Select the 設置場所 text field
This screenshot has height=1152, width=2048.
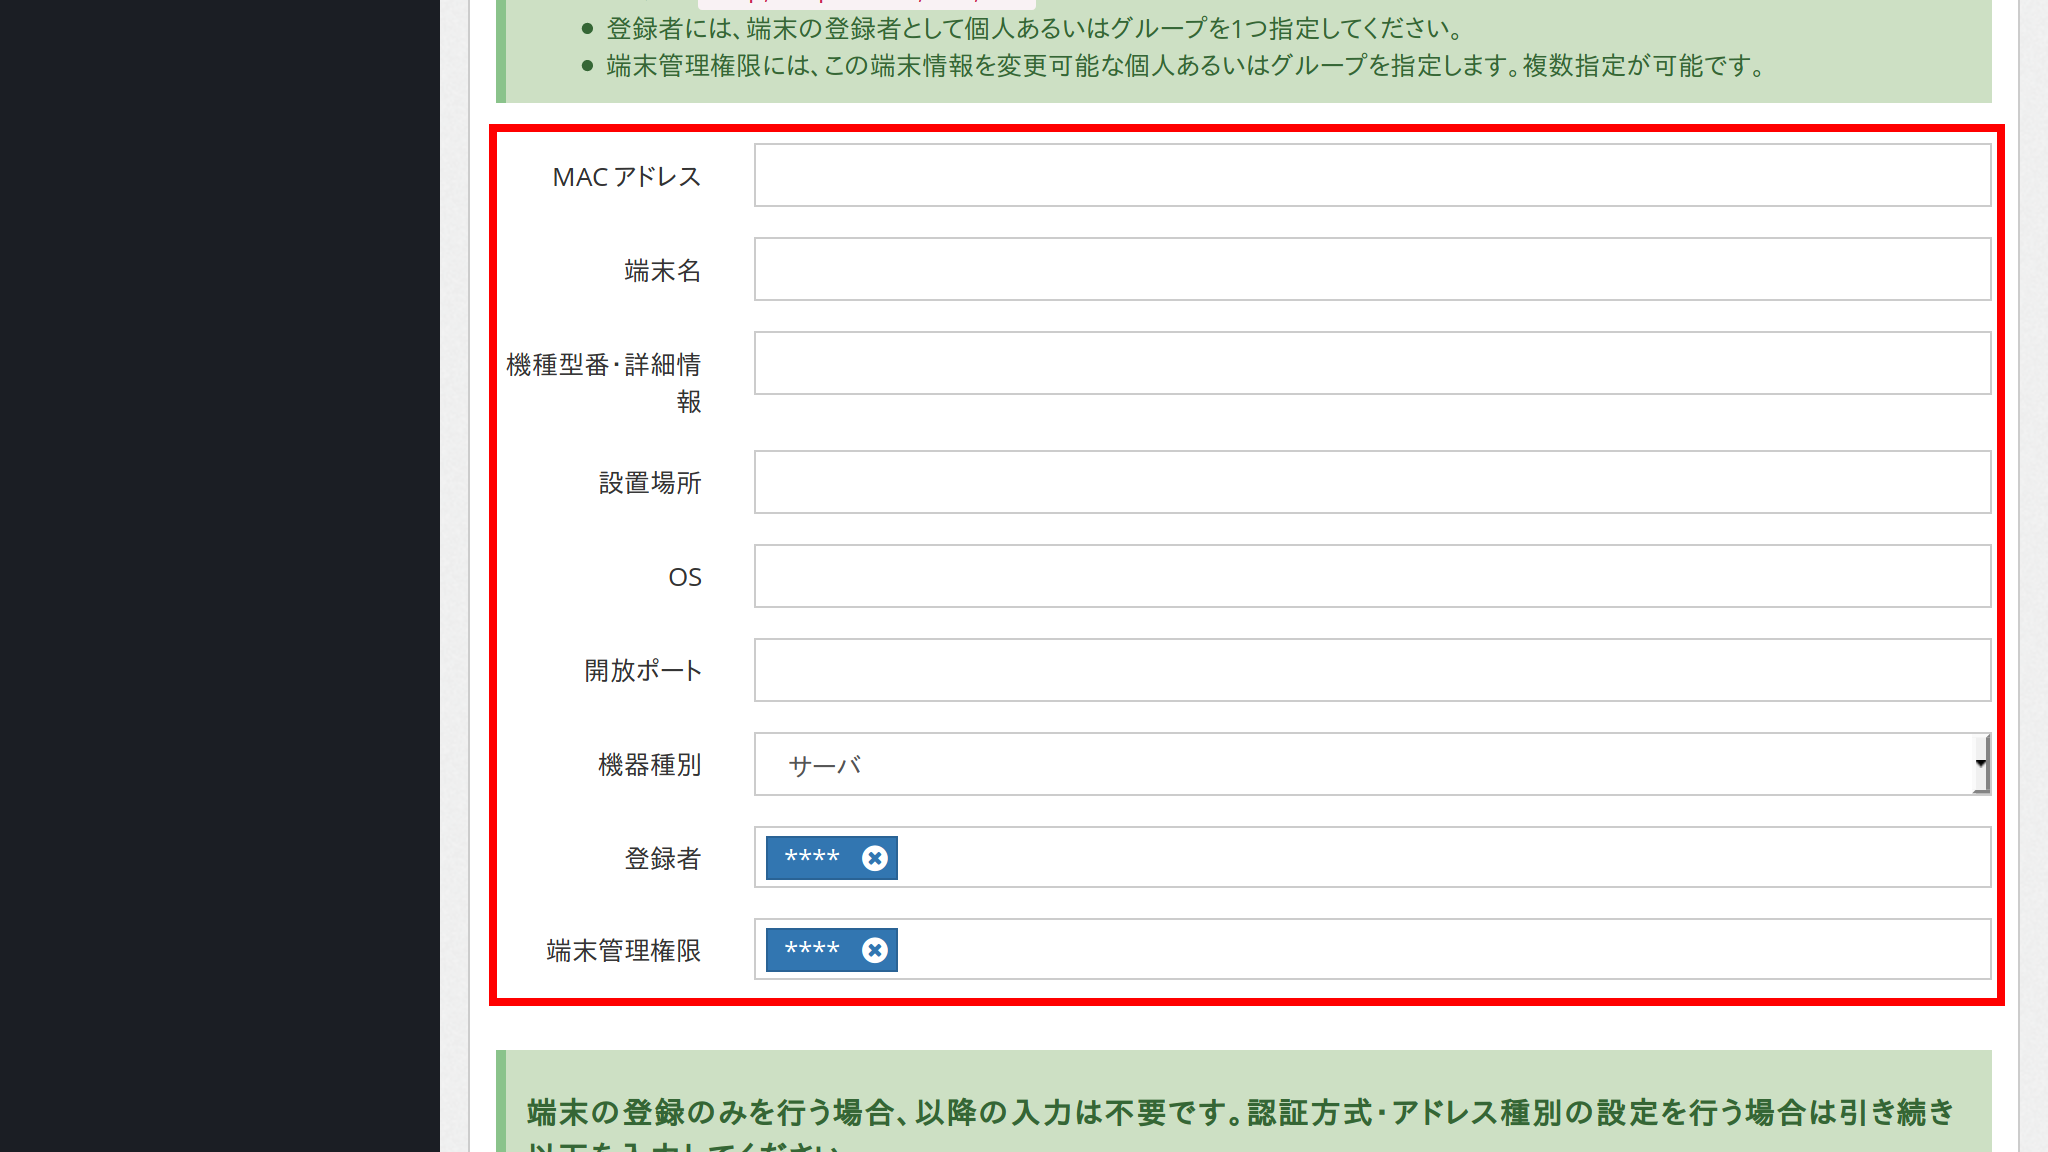(1372, 482)
